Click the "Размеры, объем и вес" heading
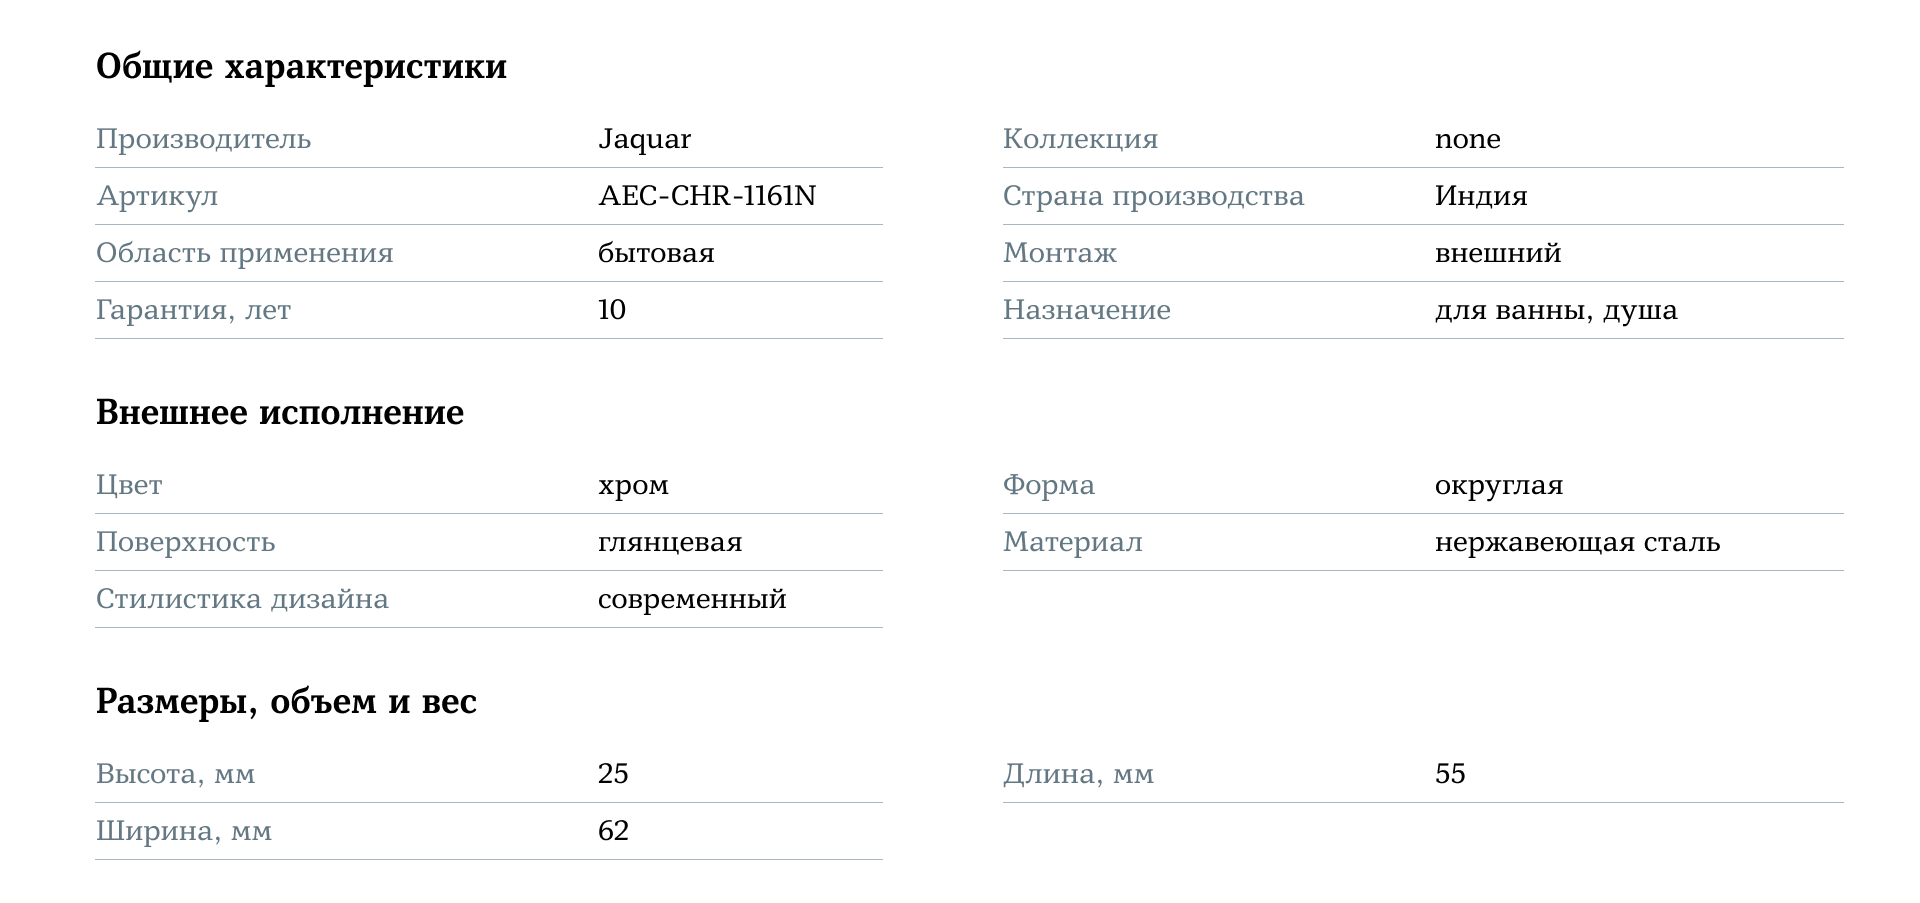The width and height of the screenshot is (1920, 903). [x=286, y=702]
